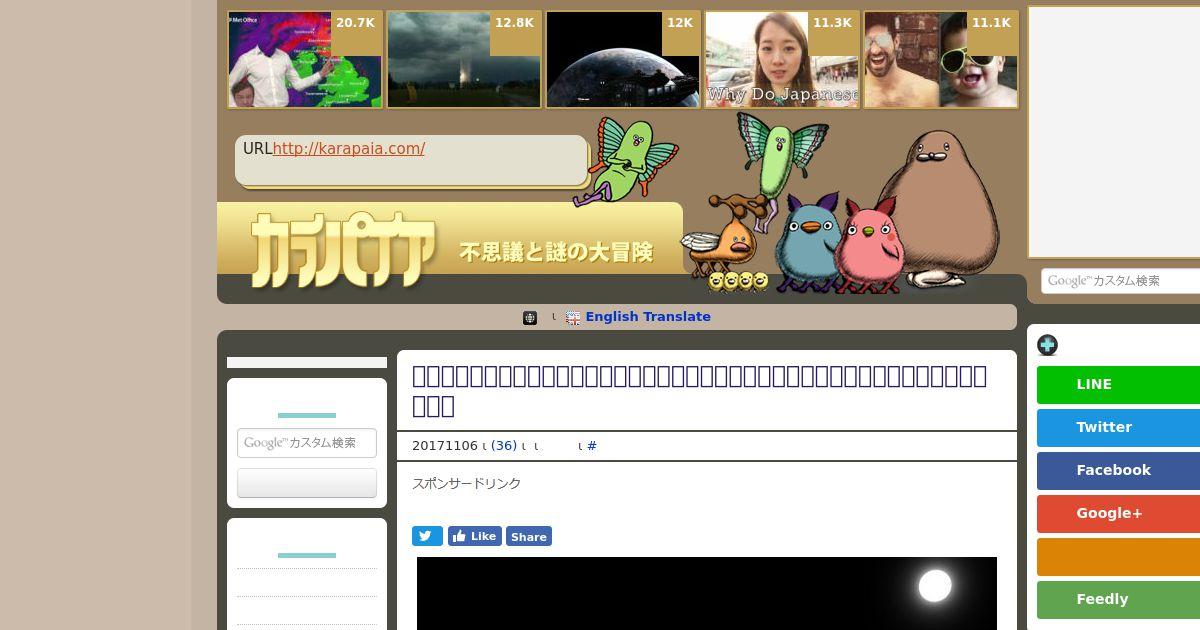Click the black globe icon beside translate
Viewport: 1200px width, 630px height.
(530, 318)
